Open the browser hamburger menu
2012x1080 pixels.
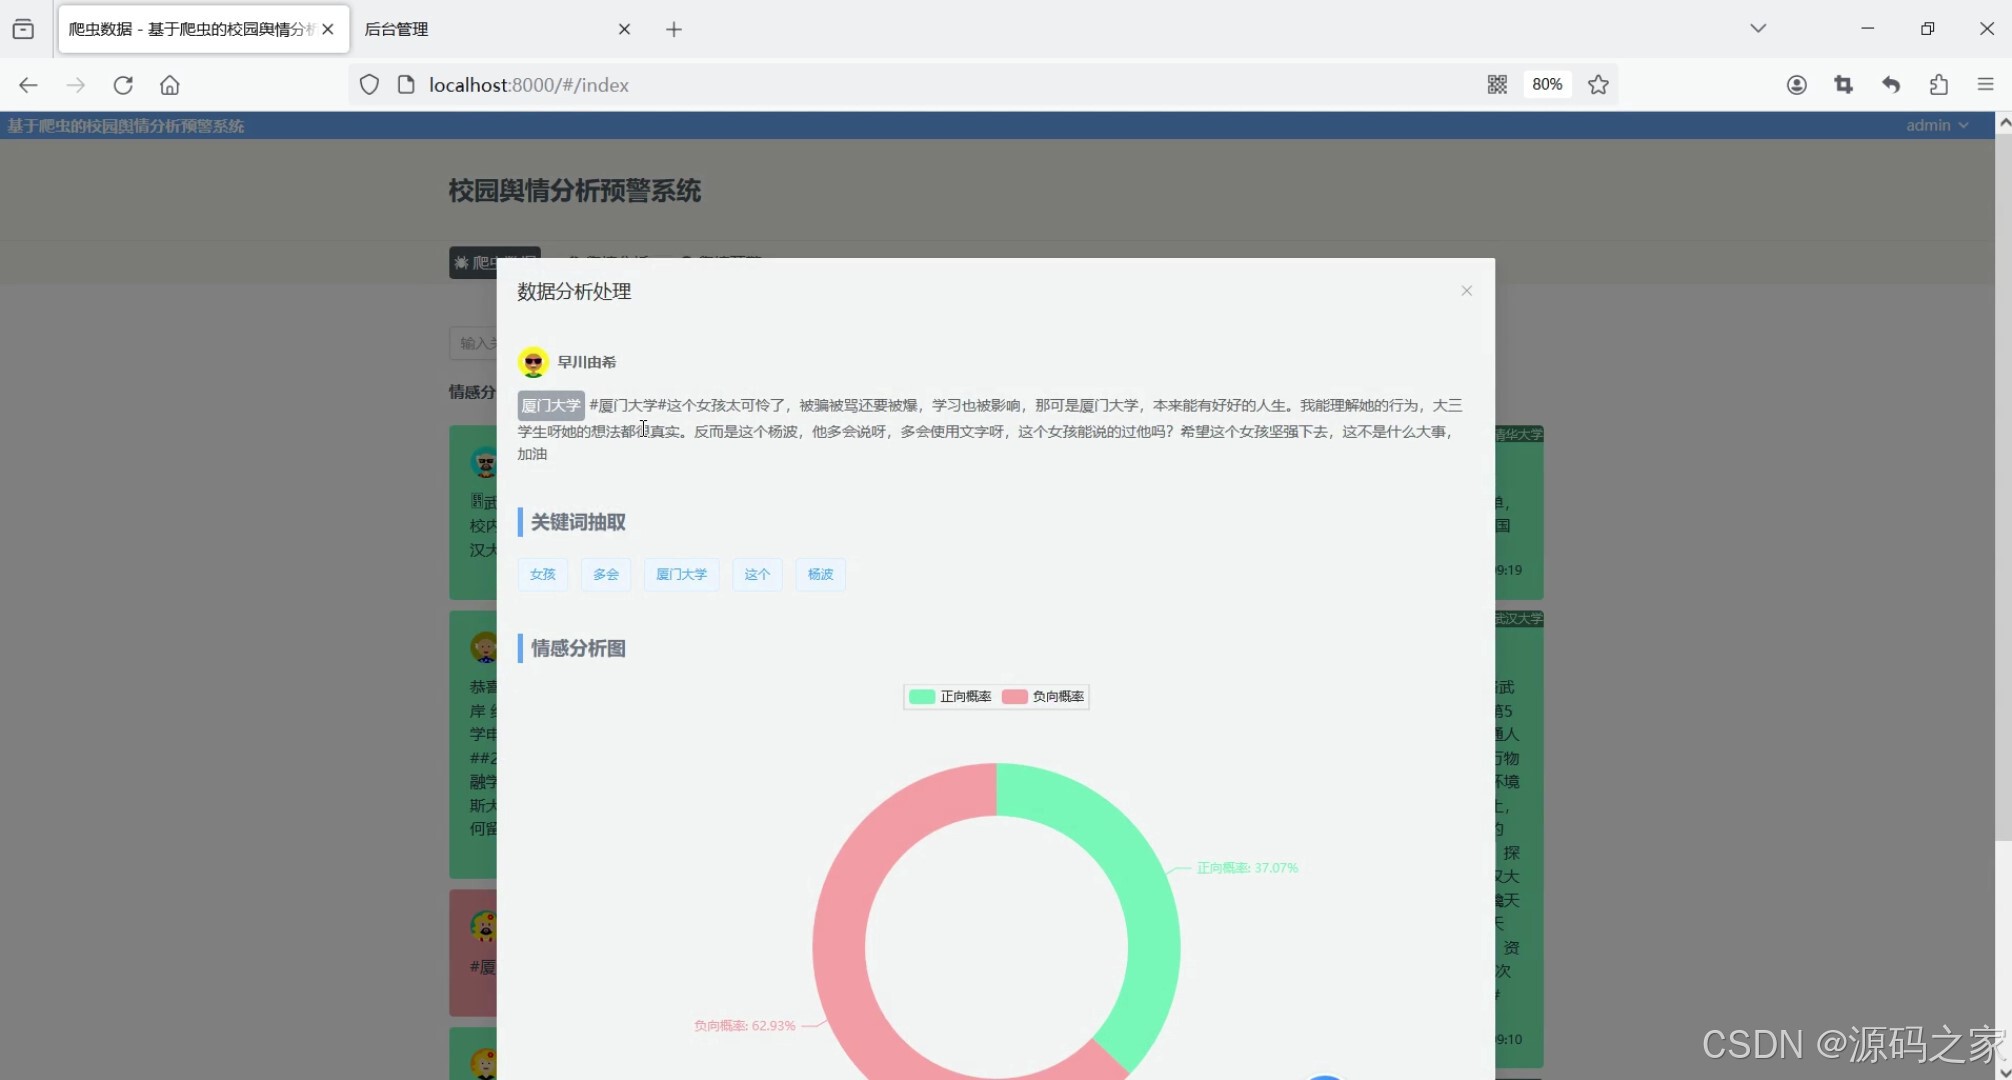pos(1986,85)
